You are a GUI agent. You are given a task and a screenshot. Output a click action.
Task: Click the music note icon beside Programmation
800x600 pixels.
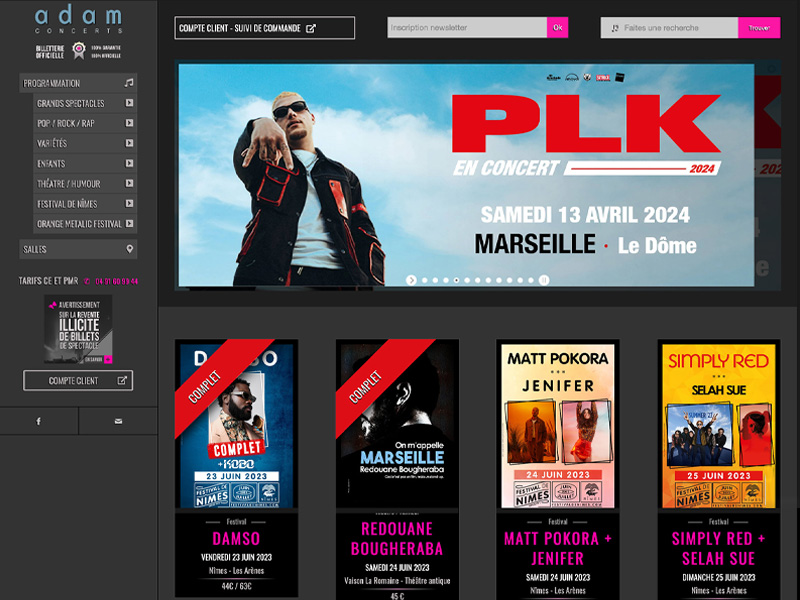click(129, 83)
